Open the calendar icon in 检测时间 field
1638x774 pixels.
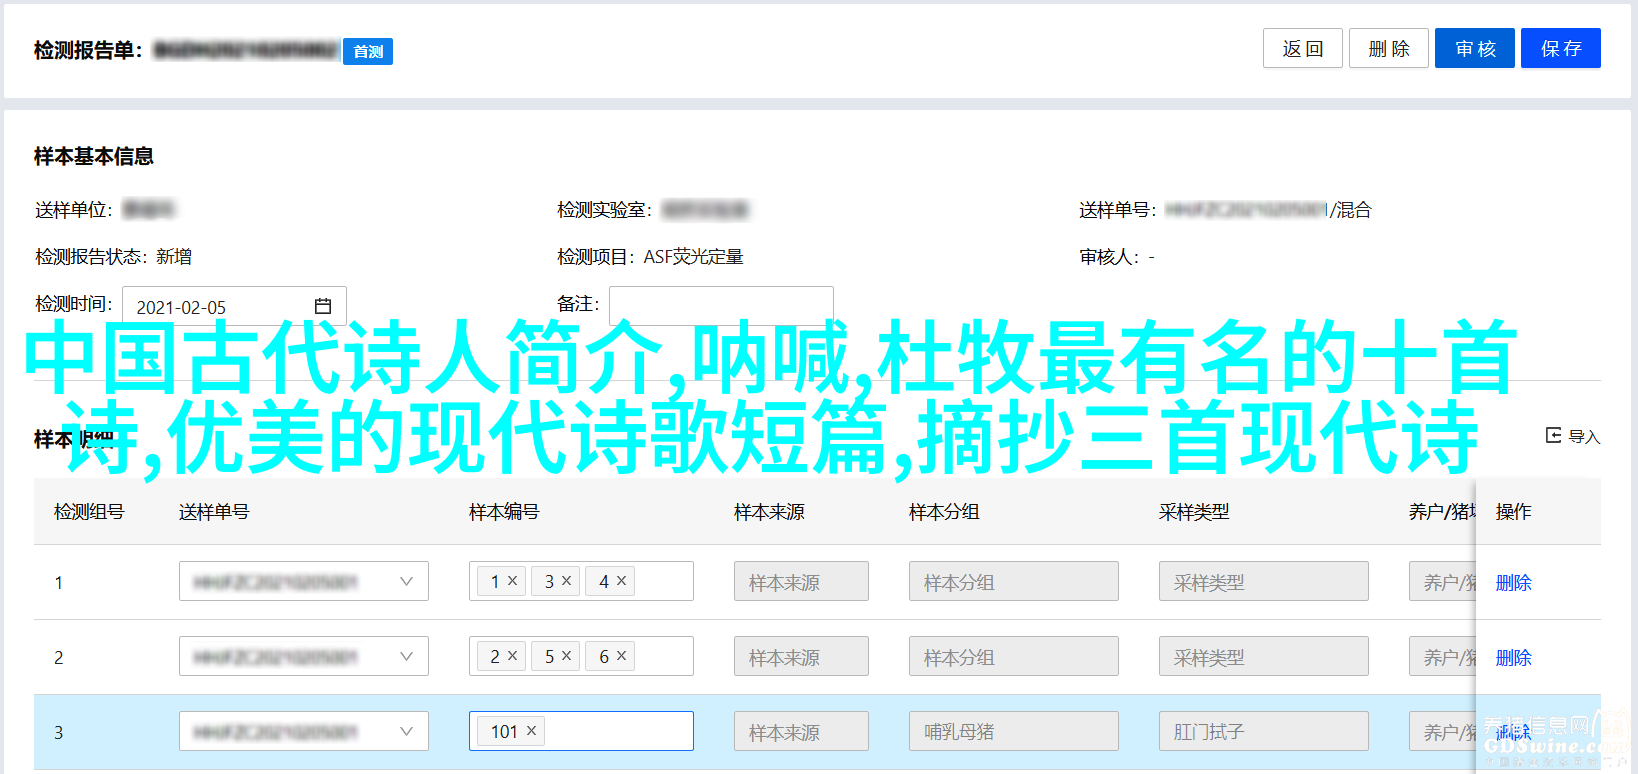pos(322,306)
